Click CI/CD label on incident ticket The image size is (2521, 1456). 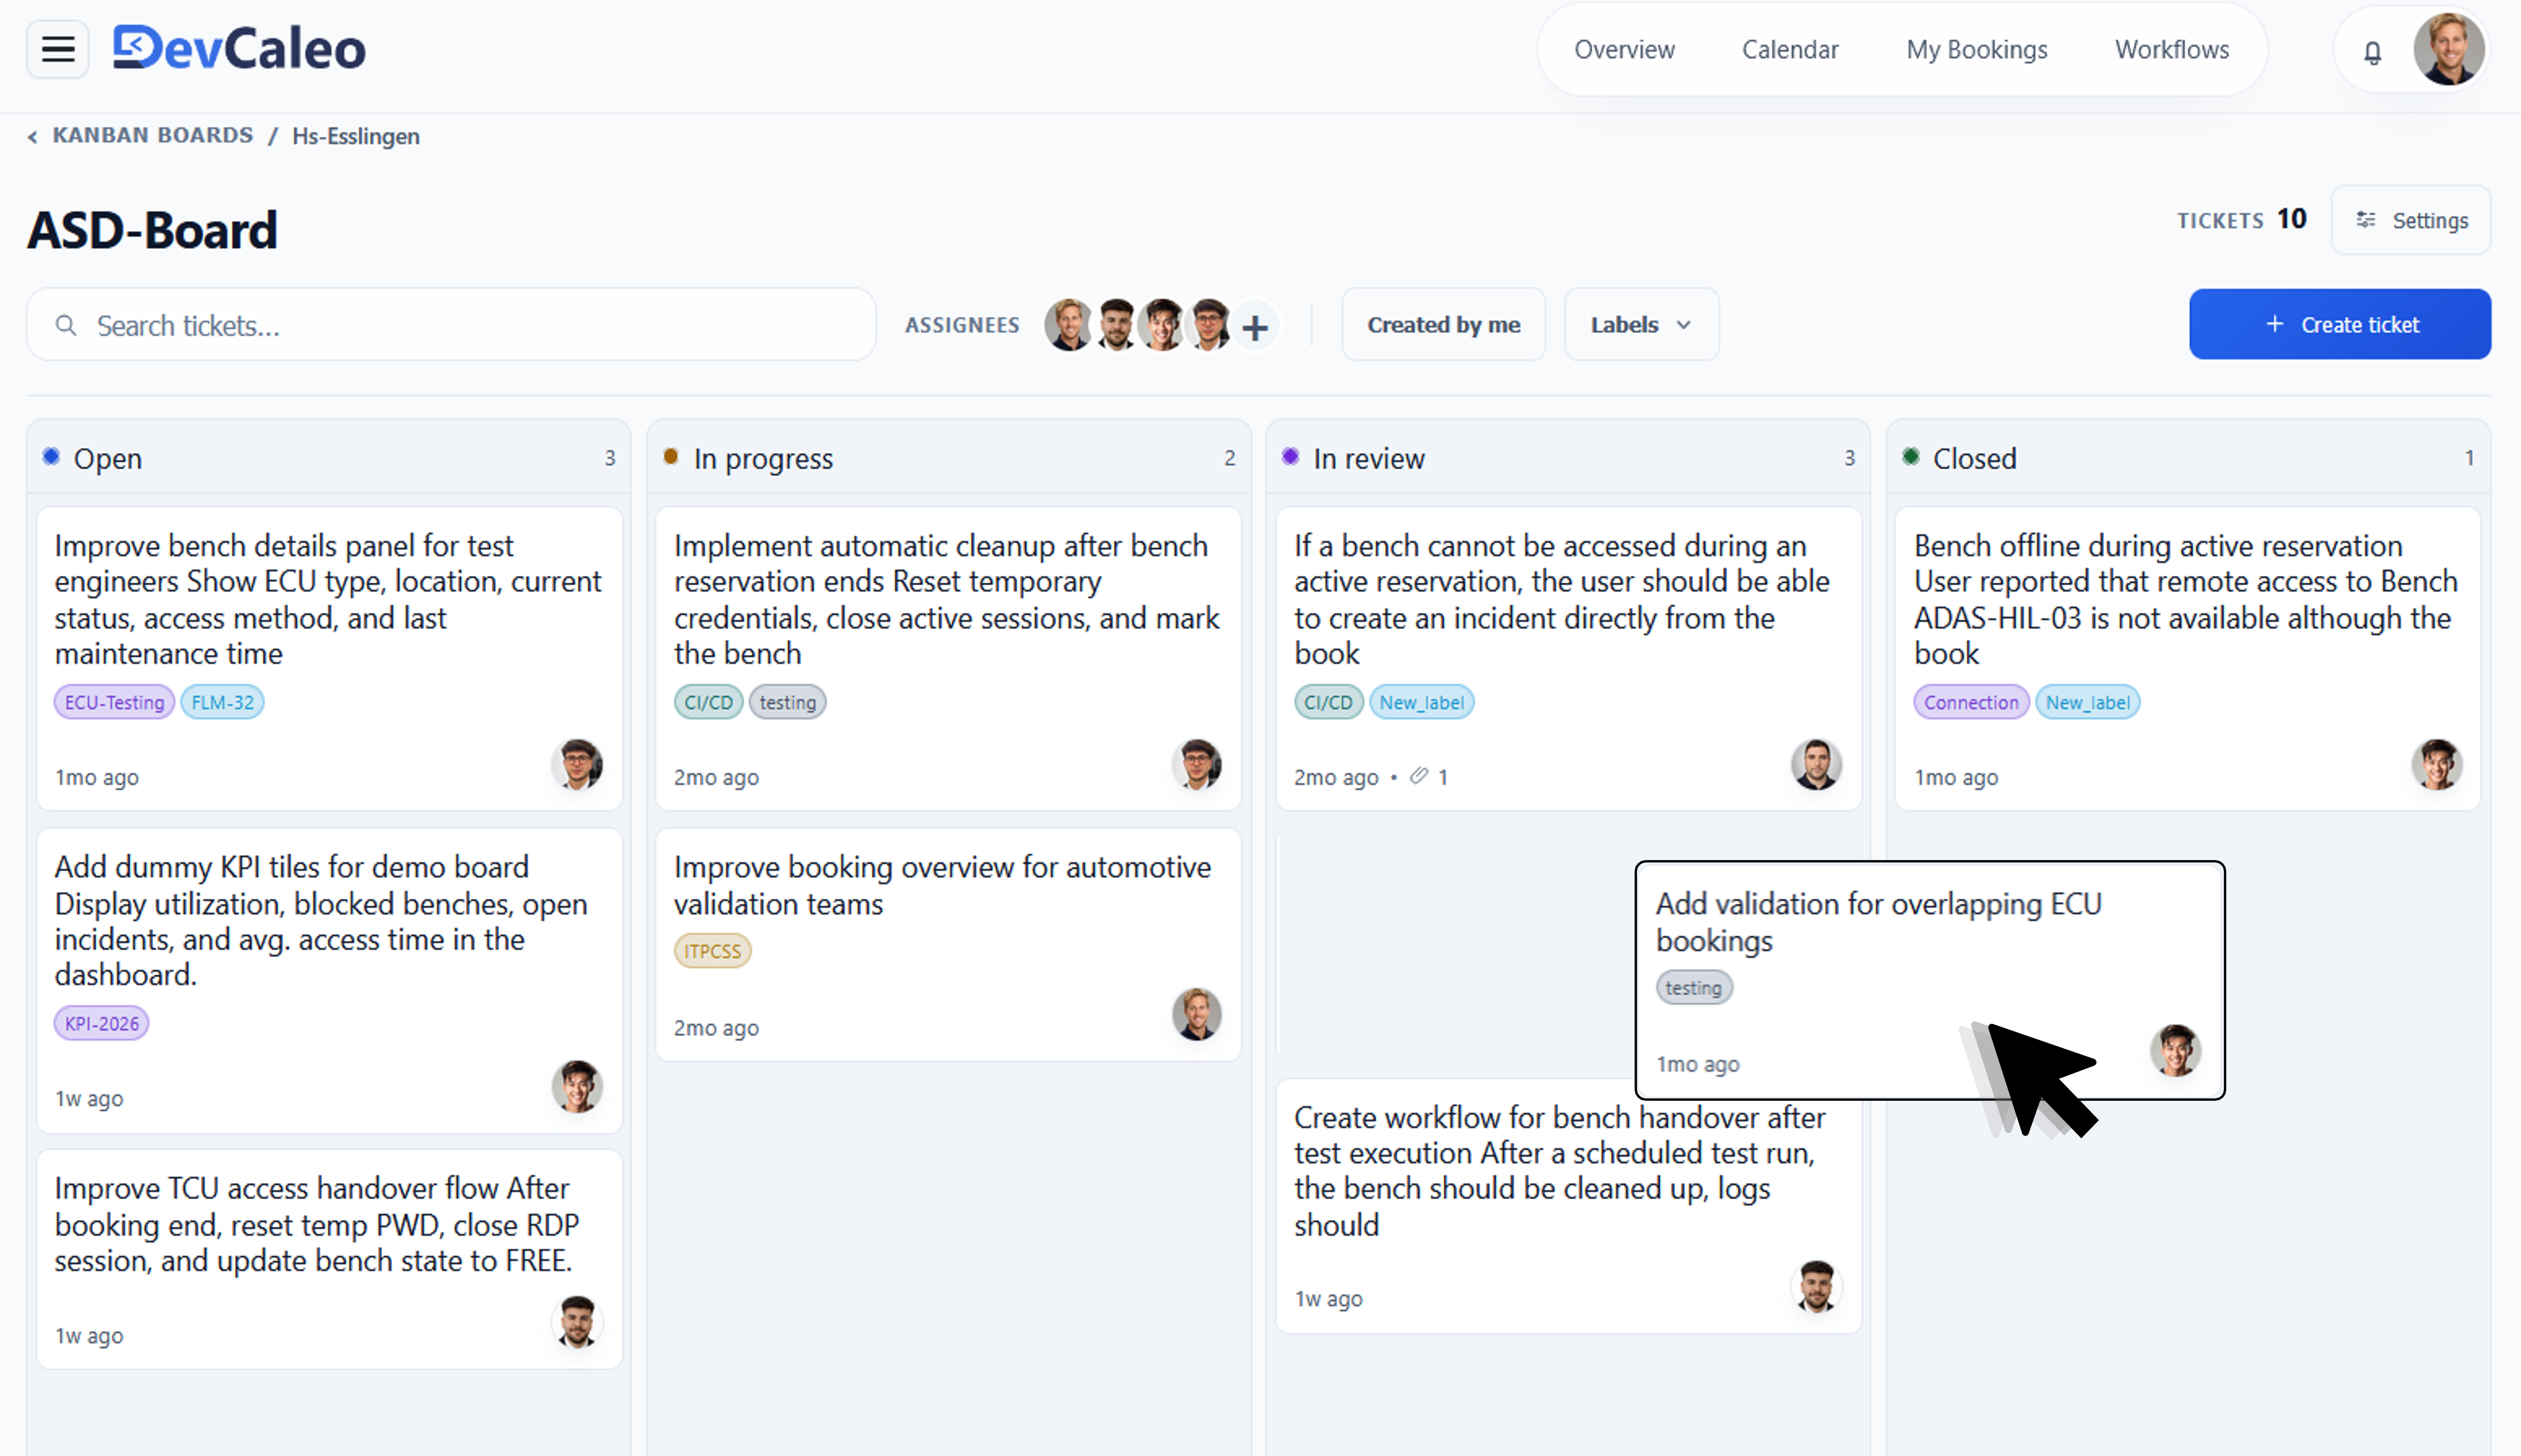point(1328,702)
